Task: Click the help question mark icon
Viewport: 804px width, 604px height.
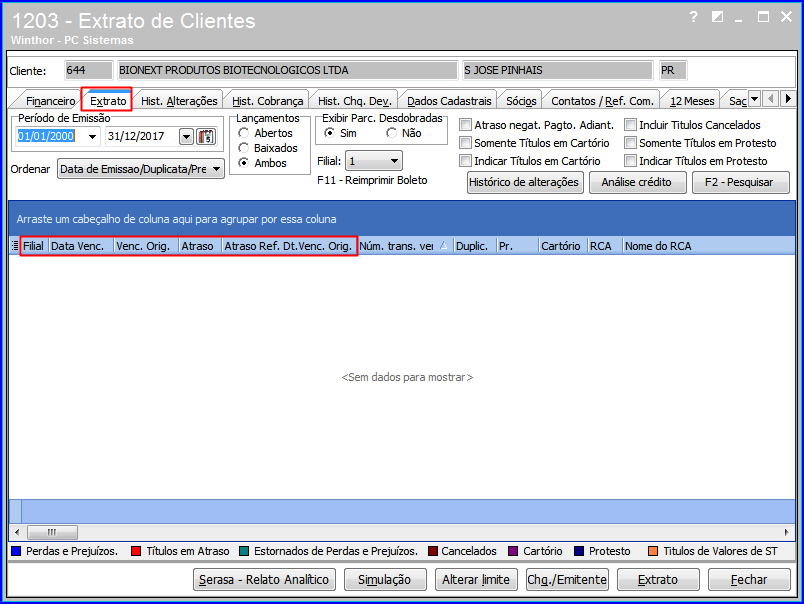Action: point(694,17)
